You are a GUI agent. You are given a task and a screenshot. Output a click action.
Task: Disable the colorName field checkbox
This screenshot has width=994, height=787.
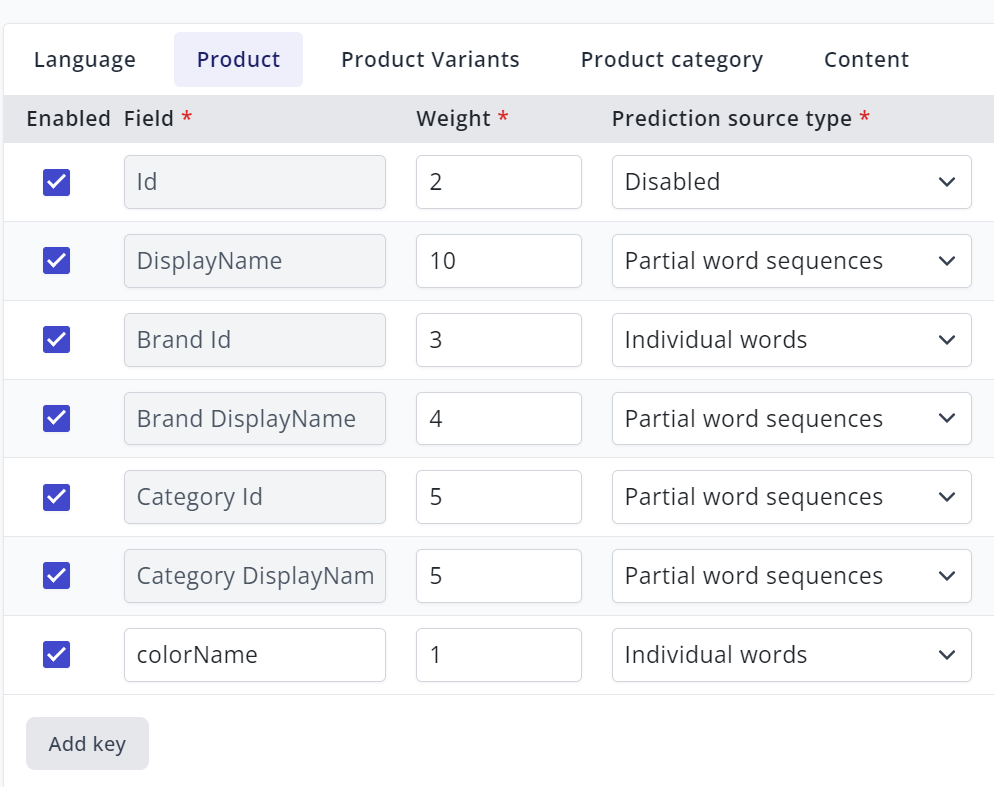[x=57, y=655]
